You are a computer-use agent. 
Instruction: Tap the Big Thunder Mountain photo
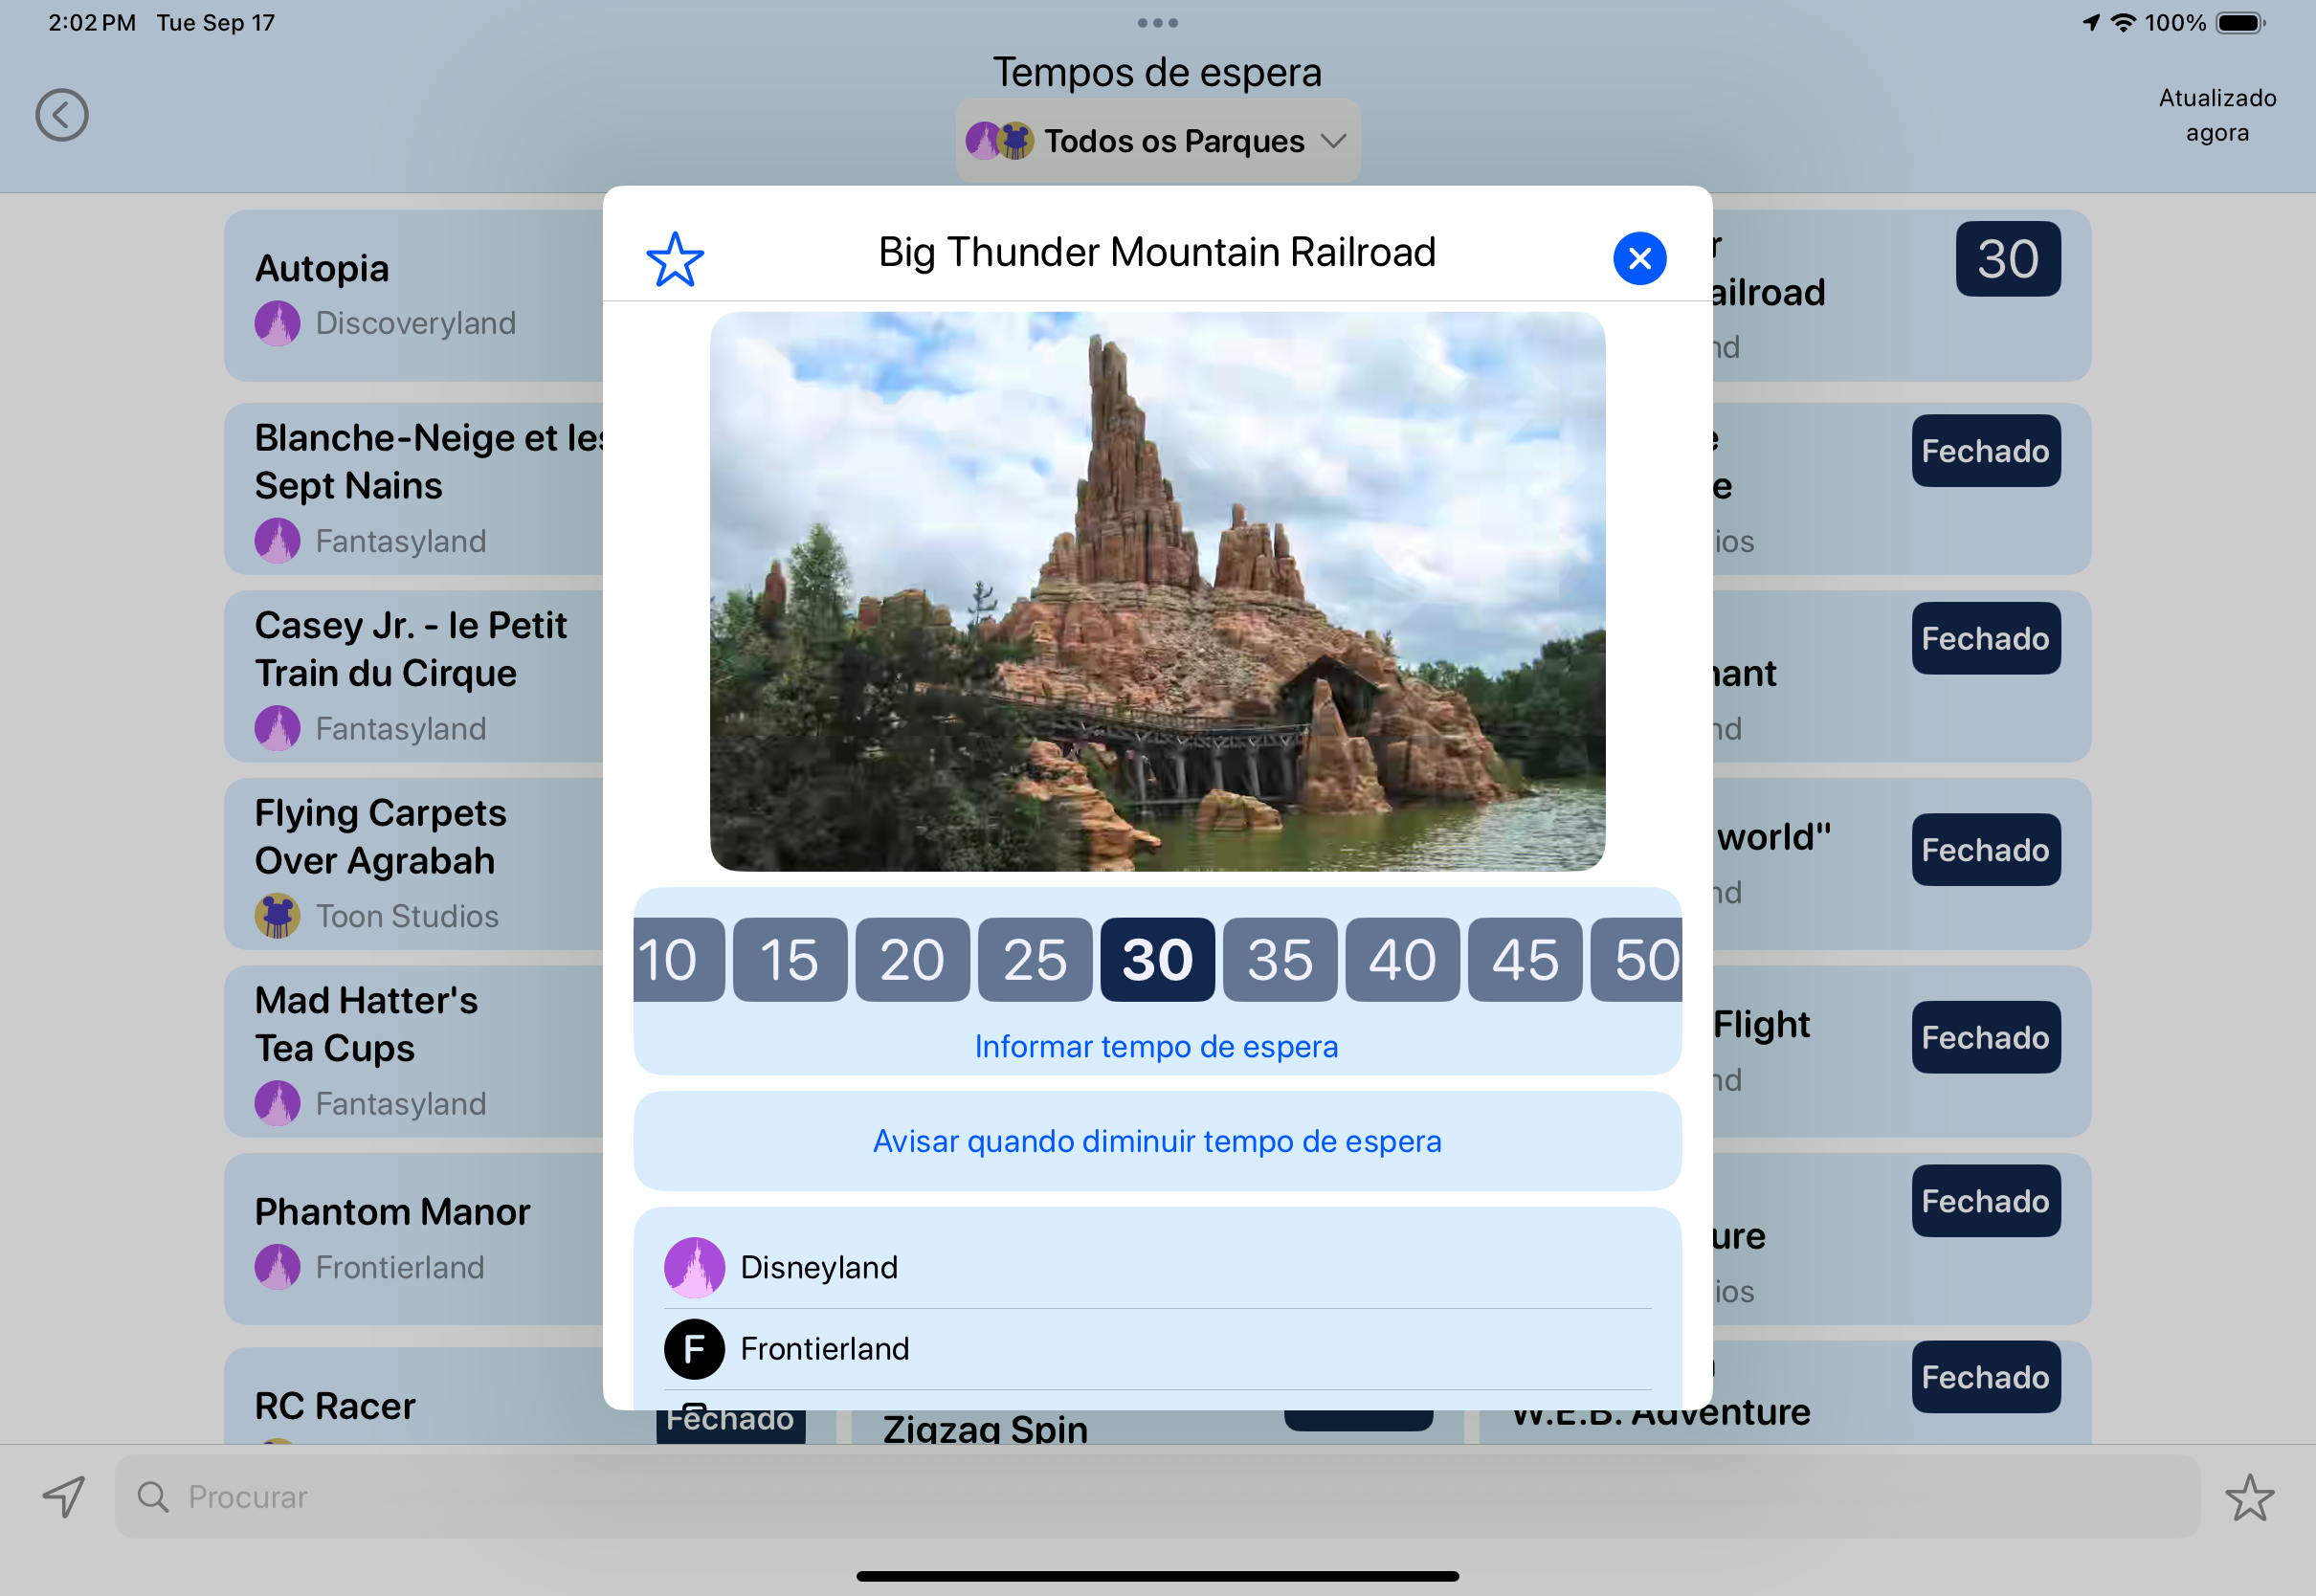click(1157, 591)
